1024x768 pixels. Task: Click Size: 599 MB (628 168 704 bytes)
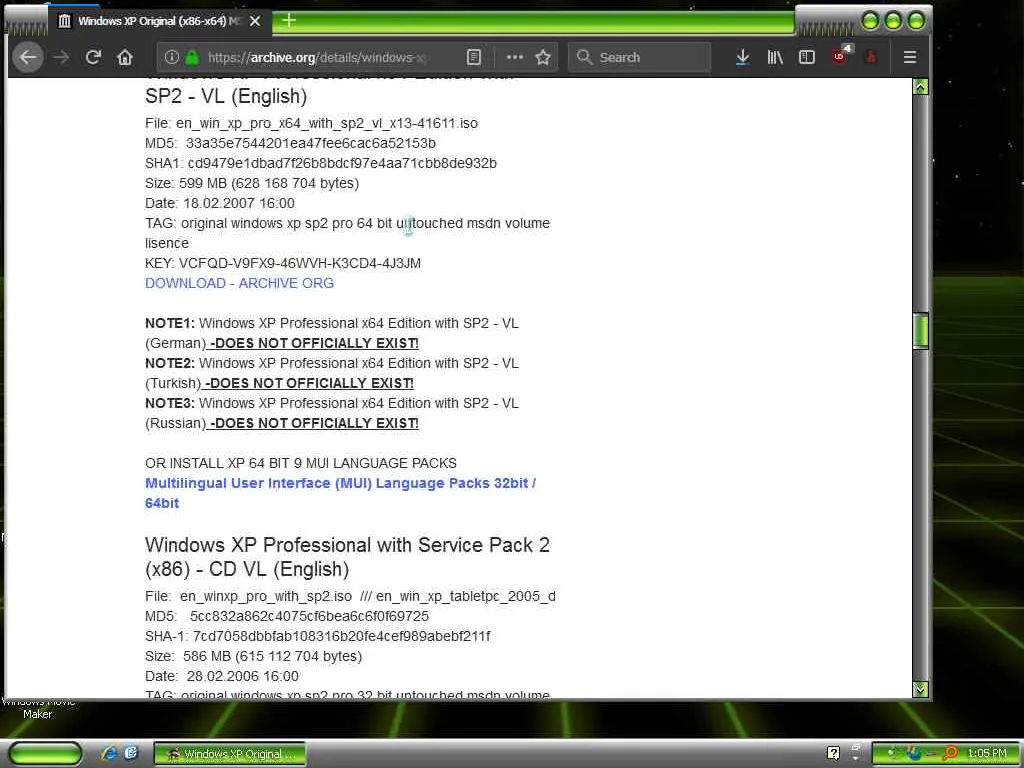pos(252,184)
